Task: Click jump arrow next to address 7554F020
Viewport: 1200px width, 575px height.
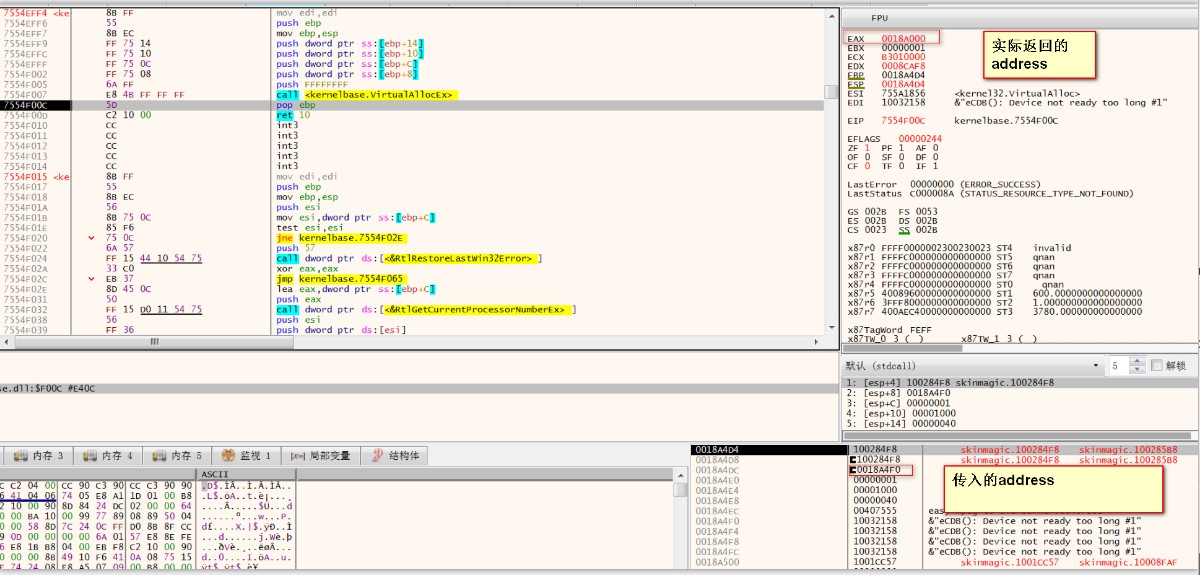Action: tap(90, 238)
